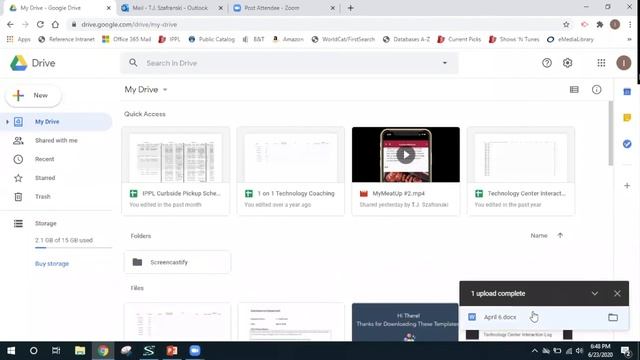Click the Name sort label
640x360 pixels.
pyautogui.click(x=539, y=236)
